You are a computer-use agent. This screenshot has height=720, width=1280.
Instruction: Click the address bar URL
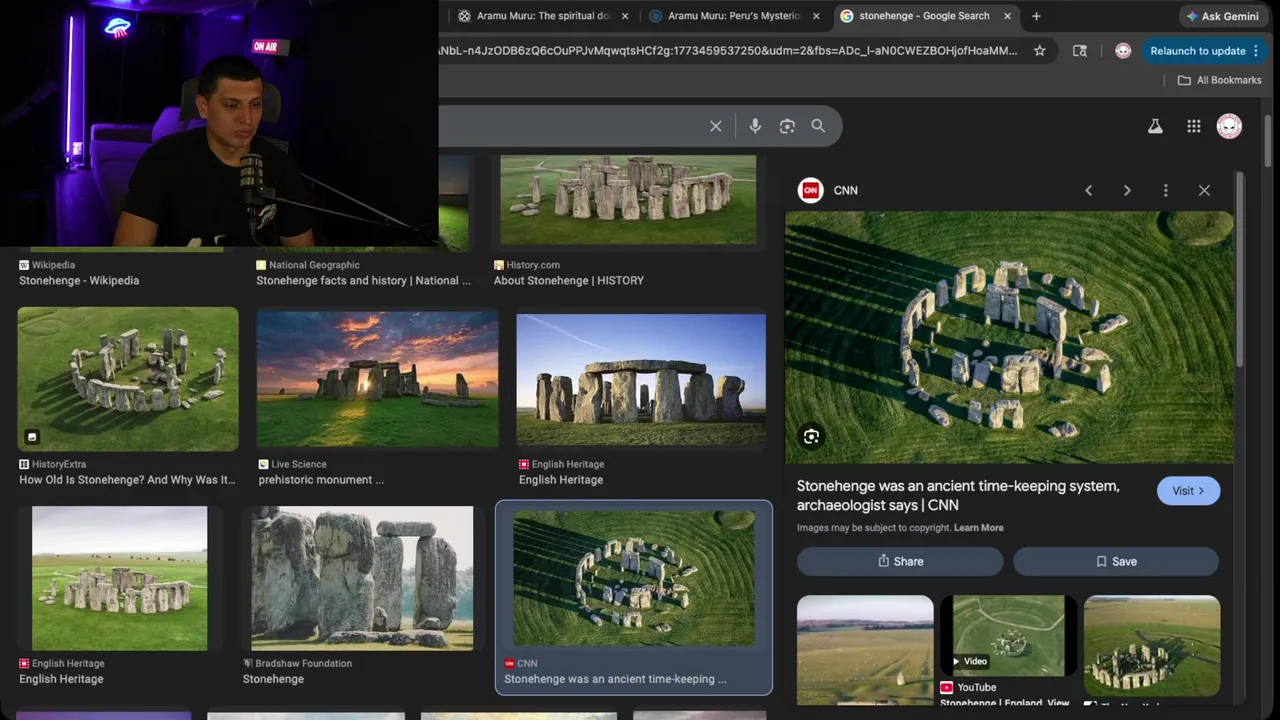(728, 51)
